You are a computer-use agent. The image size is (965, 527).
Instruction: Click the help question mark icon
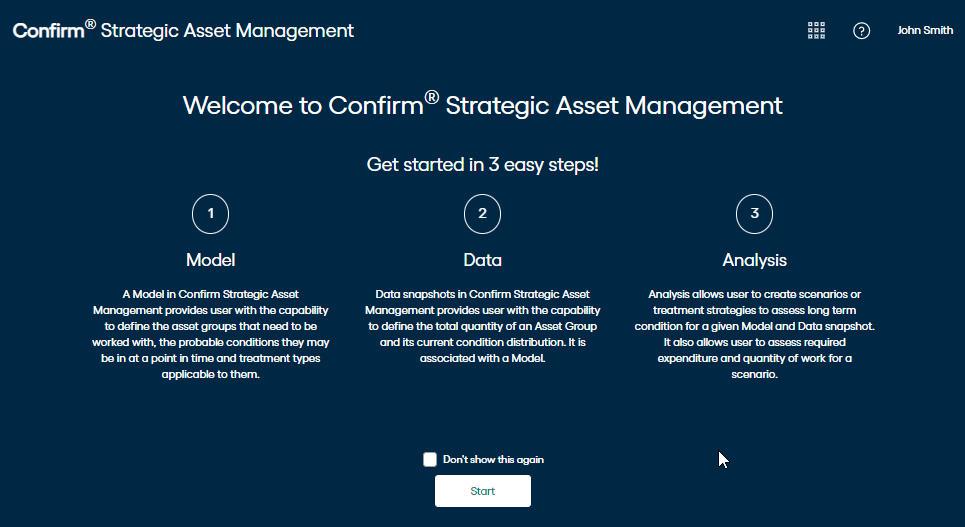tap(861, 30)
